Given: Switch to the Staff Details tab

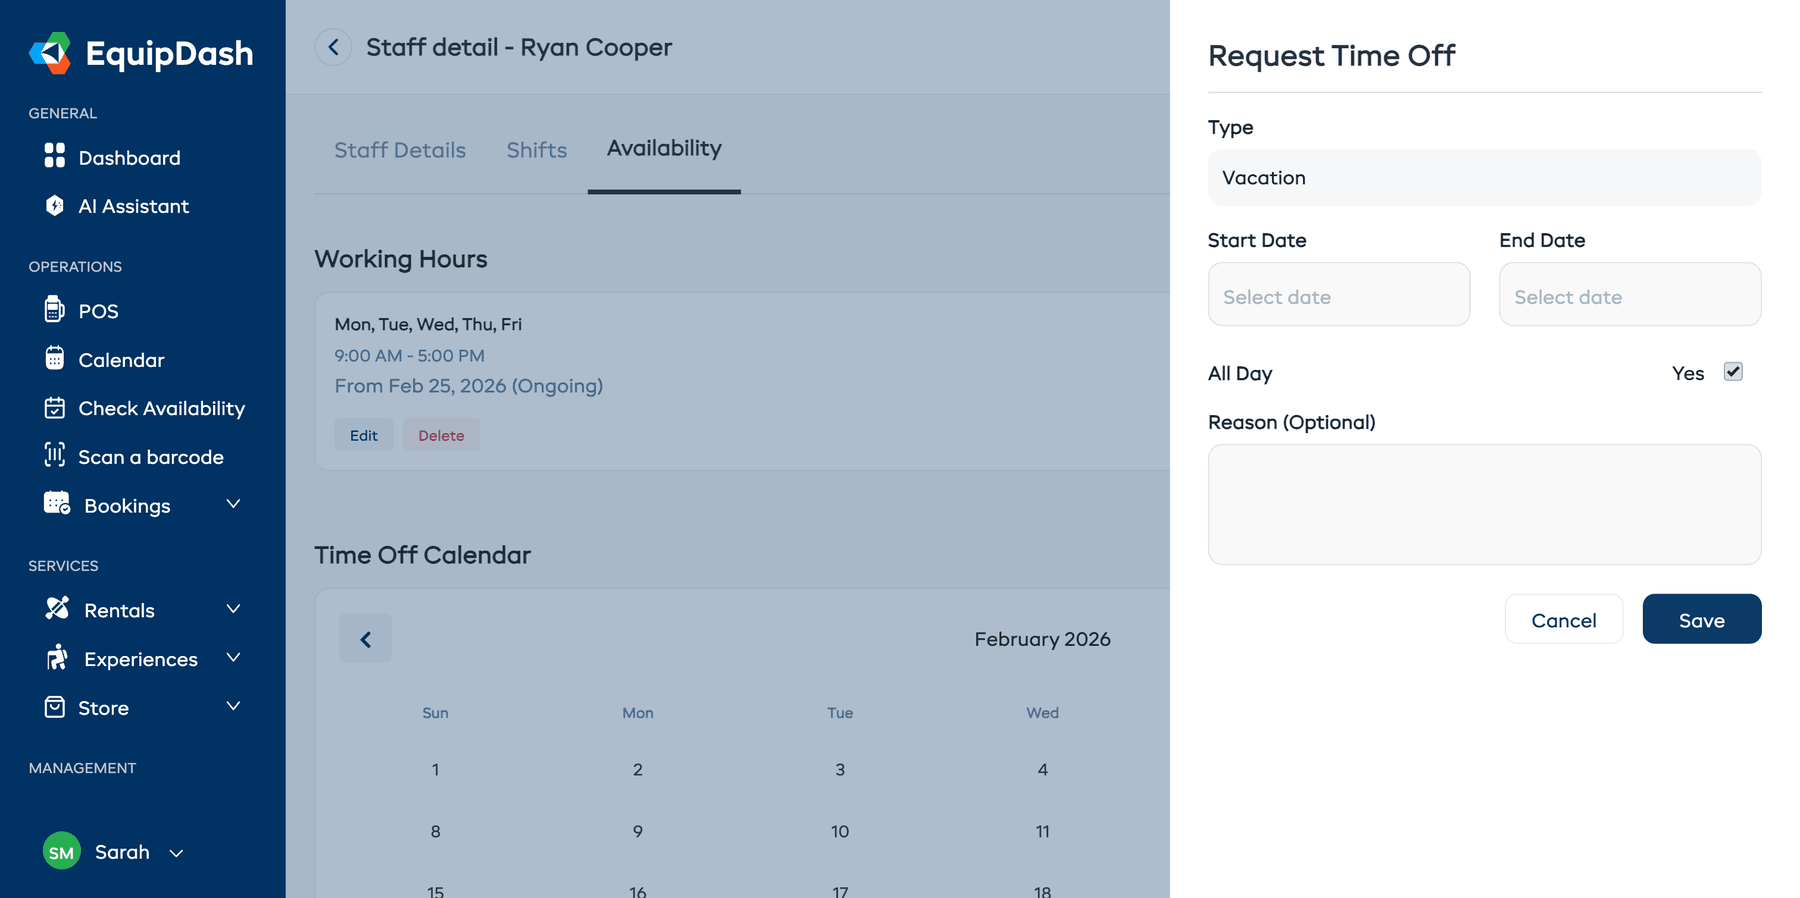Looking at the screenshot, I should tap(400, 150).
